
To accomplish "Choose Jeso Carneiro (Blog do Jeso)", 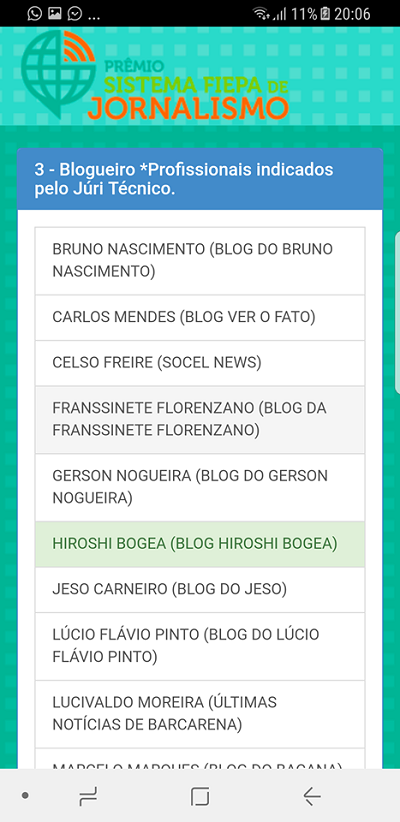I will tap(200, 590).
